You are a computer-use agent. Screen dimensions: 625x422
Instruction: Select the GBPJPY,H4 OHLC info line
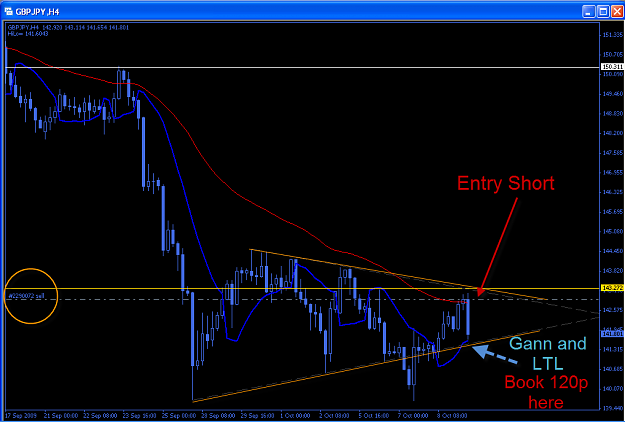pos(67,27)
